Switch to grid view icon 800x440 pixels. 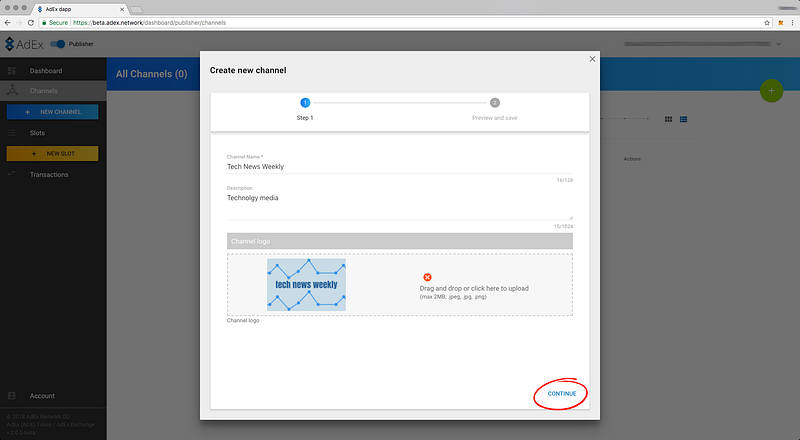click(668, 119)
